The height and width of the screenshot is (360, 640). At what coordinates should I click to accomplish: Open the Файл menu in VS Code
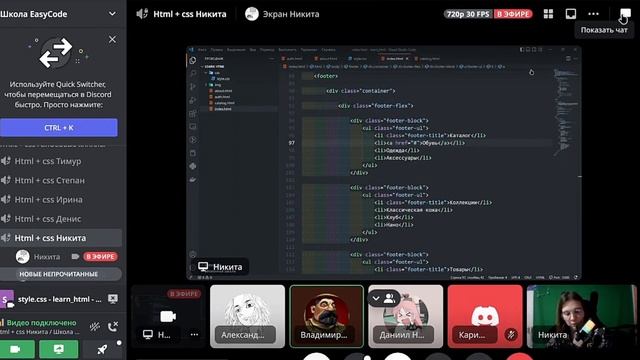(x=202, y=50)
